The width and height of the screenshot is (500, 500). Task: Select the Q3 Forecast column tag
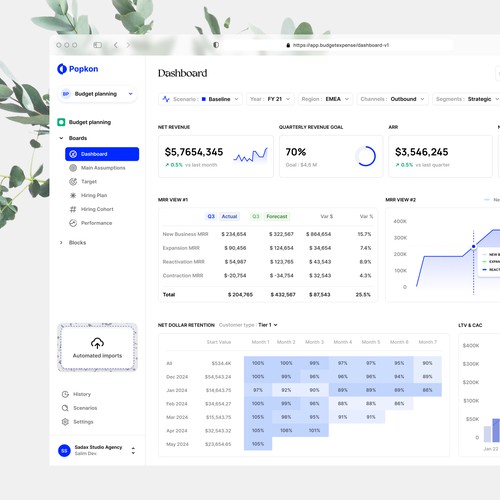coord(270,216)
